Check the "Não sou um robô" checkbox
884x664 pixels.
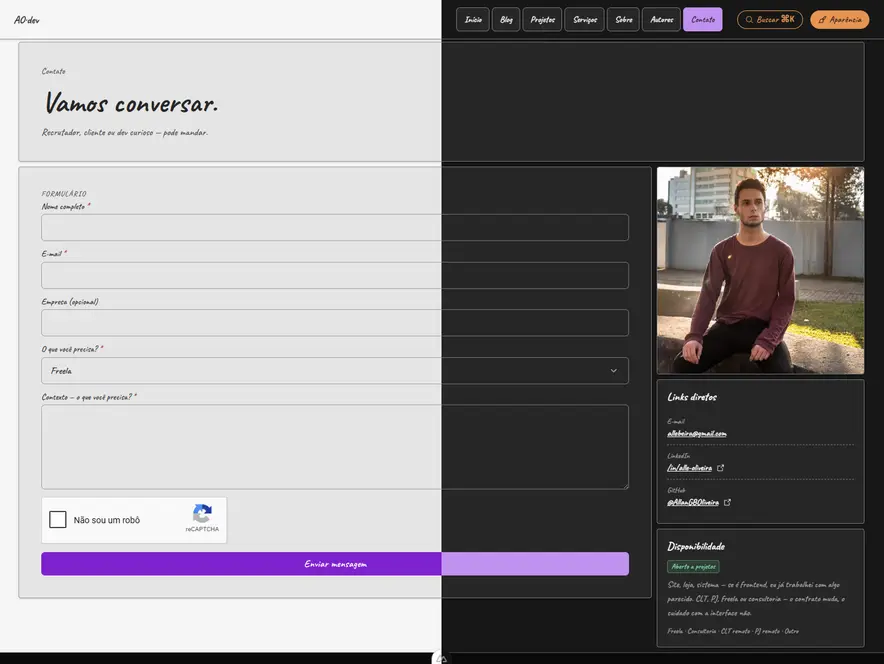click(58, 519)
